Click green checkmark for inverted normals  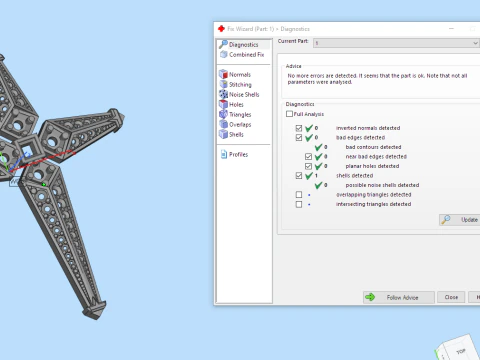(309, 128)
